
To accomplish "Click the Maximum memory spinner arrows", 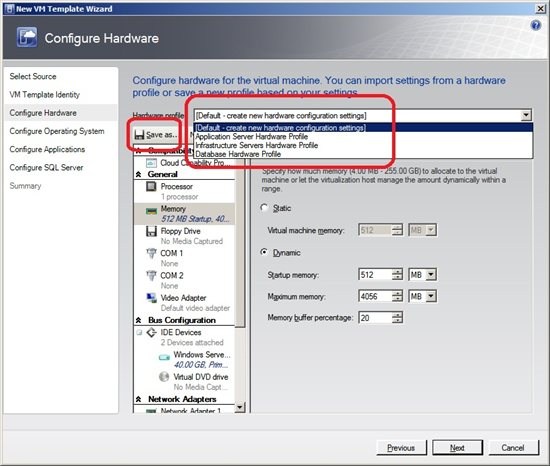I will [397, 297].
